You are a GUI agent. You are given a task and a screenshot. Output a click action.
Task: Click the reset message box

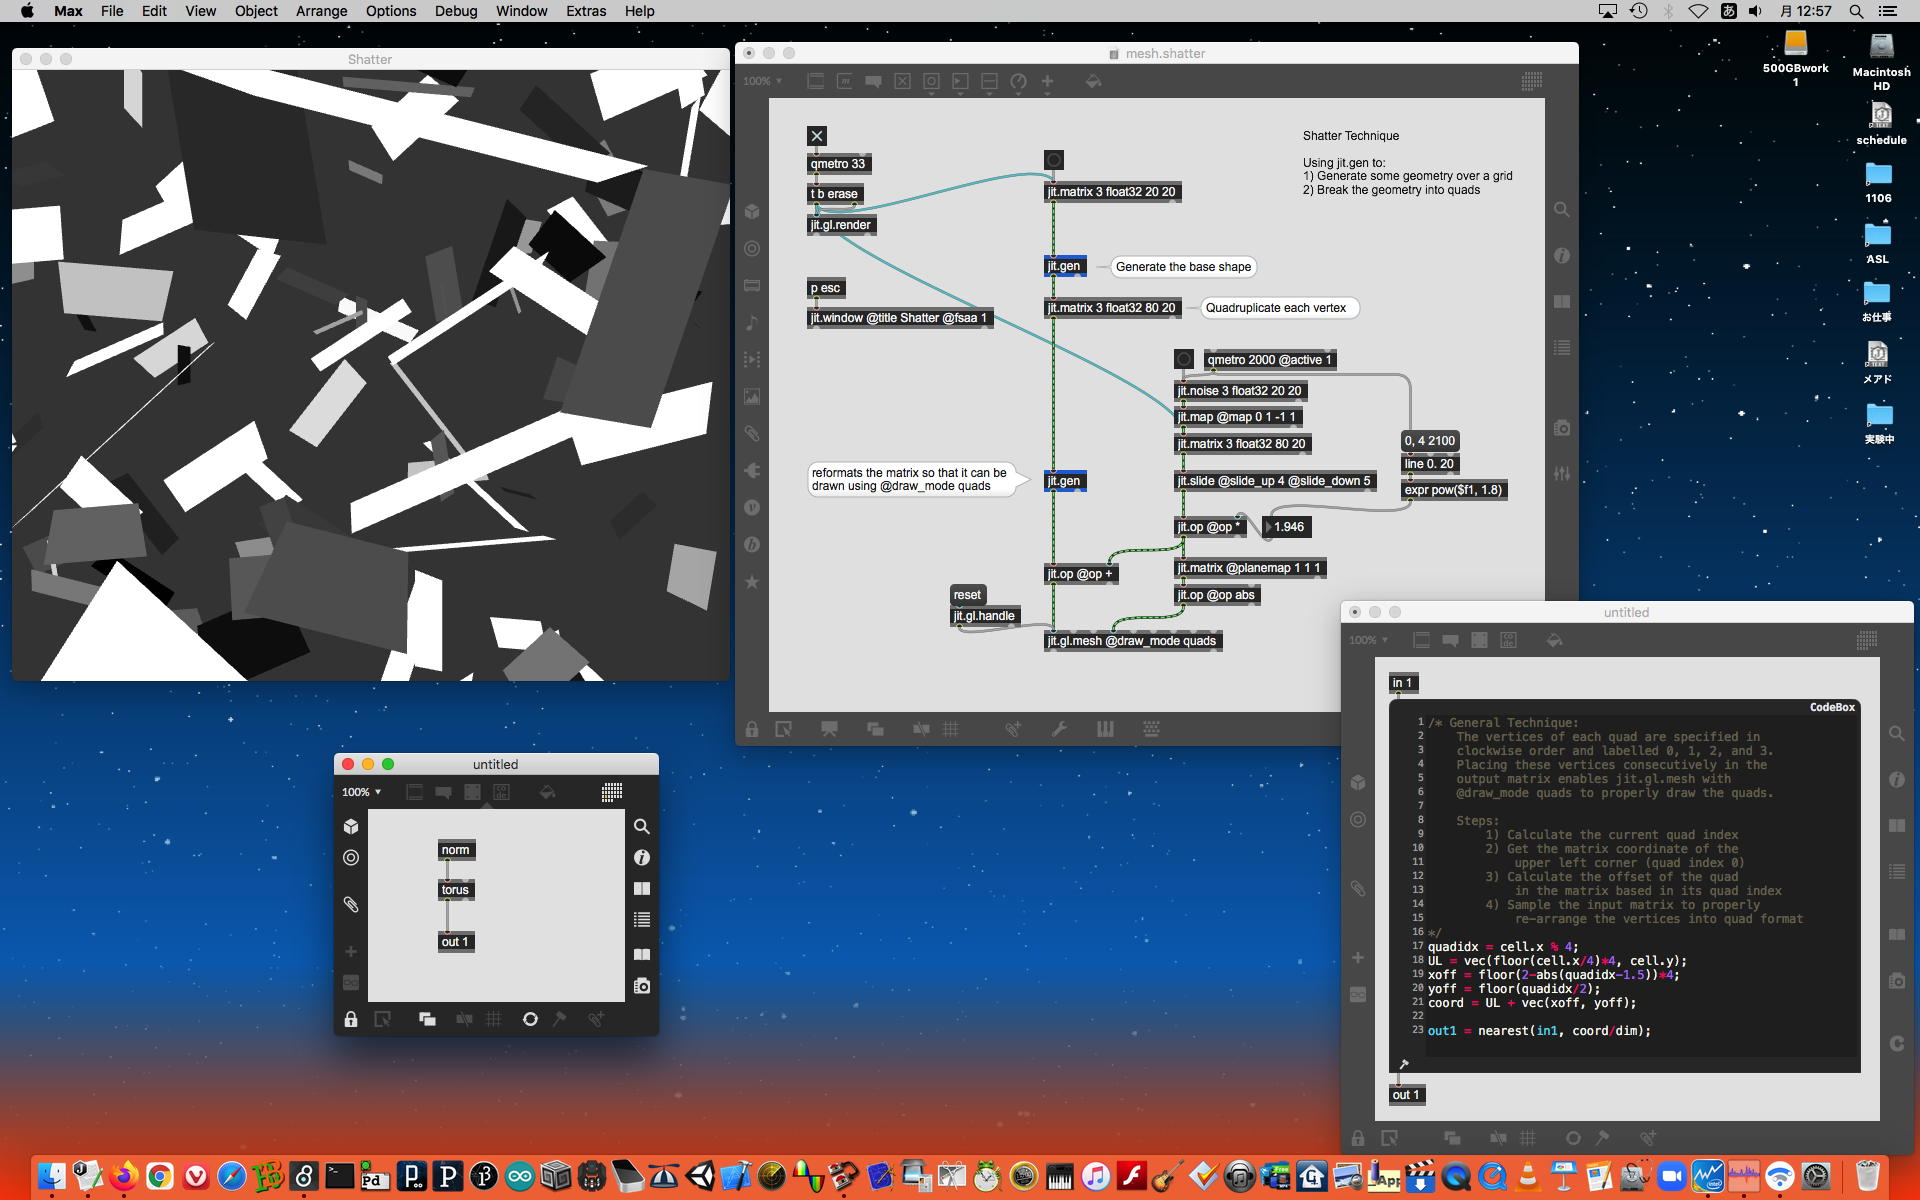[967, 595]
